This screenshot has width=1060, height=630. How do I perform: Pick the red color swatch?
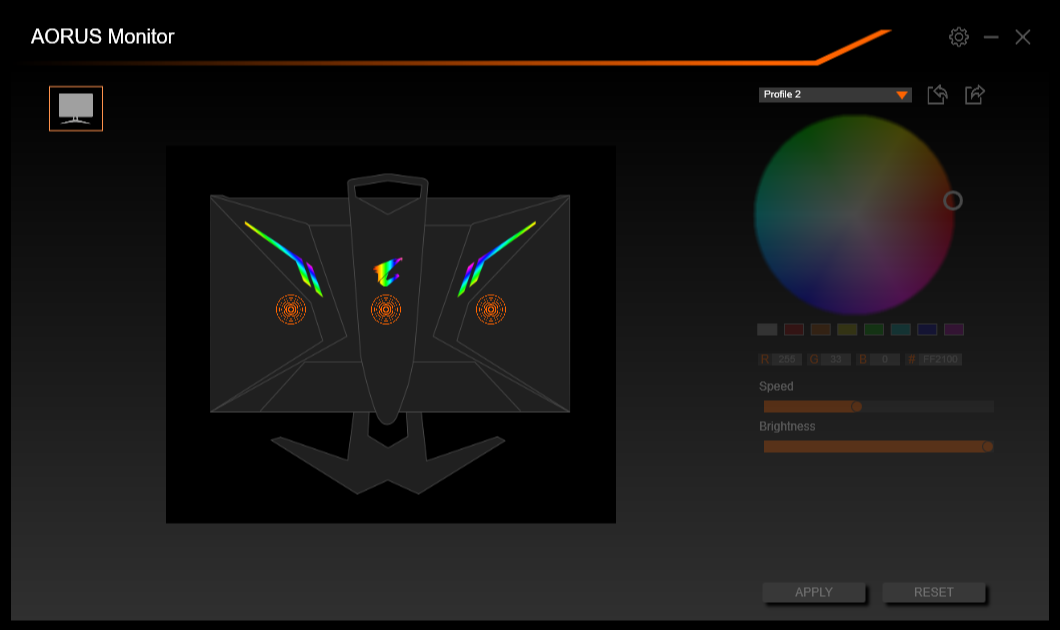tap(794, 329)
